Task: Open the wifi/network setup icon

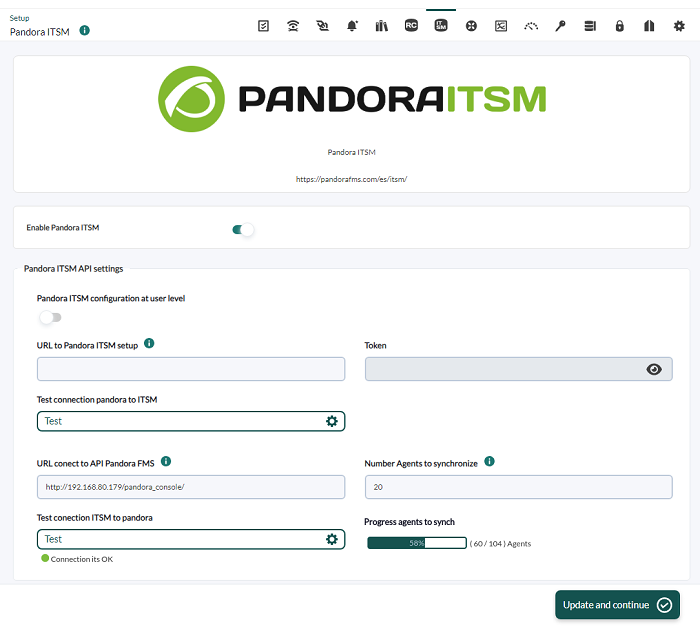Action: (293, 26)
